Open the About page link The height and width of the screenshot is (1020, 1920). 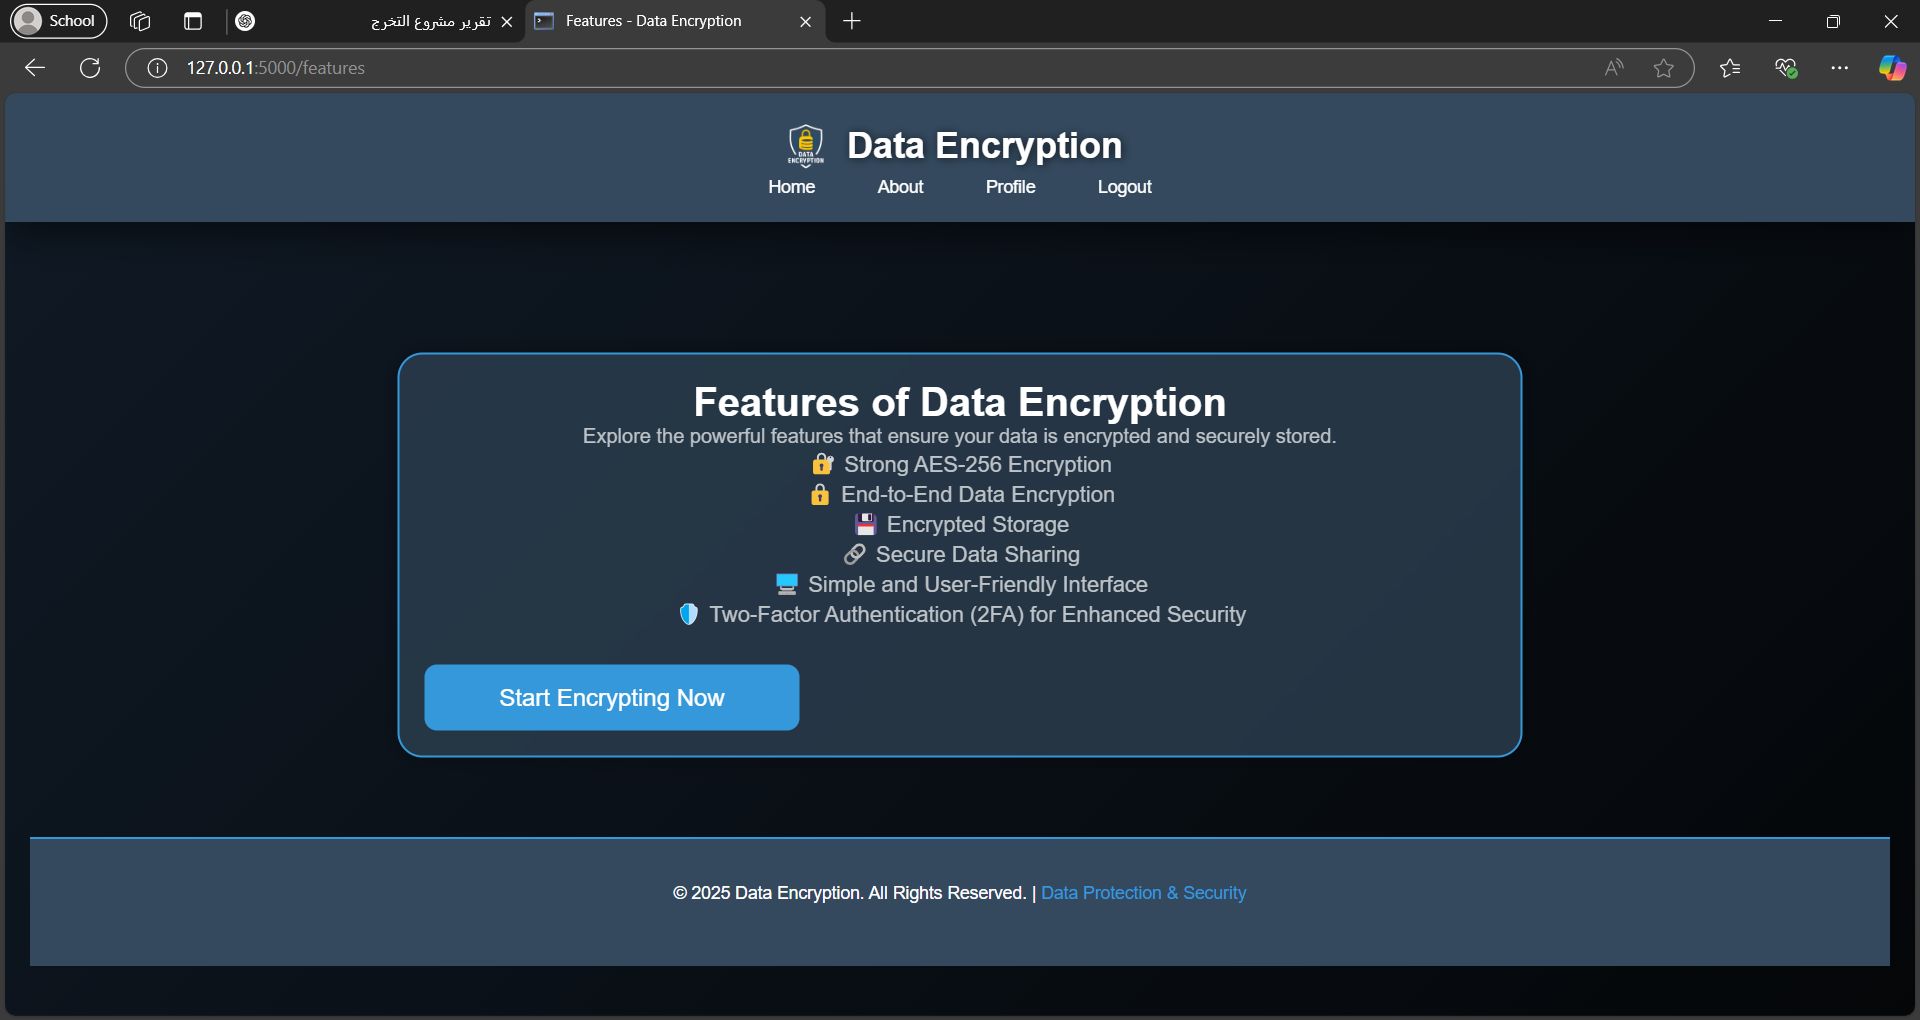point(900,187)
